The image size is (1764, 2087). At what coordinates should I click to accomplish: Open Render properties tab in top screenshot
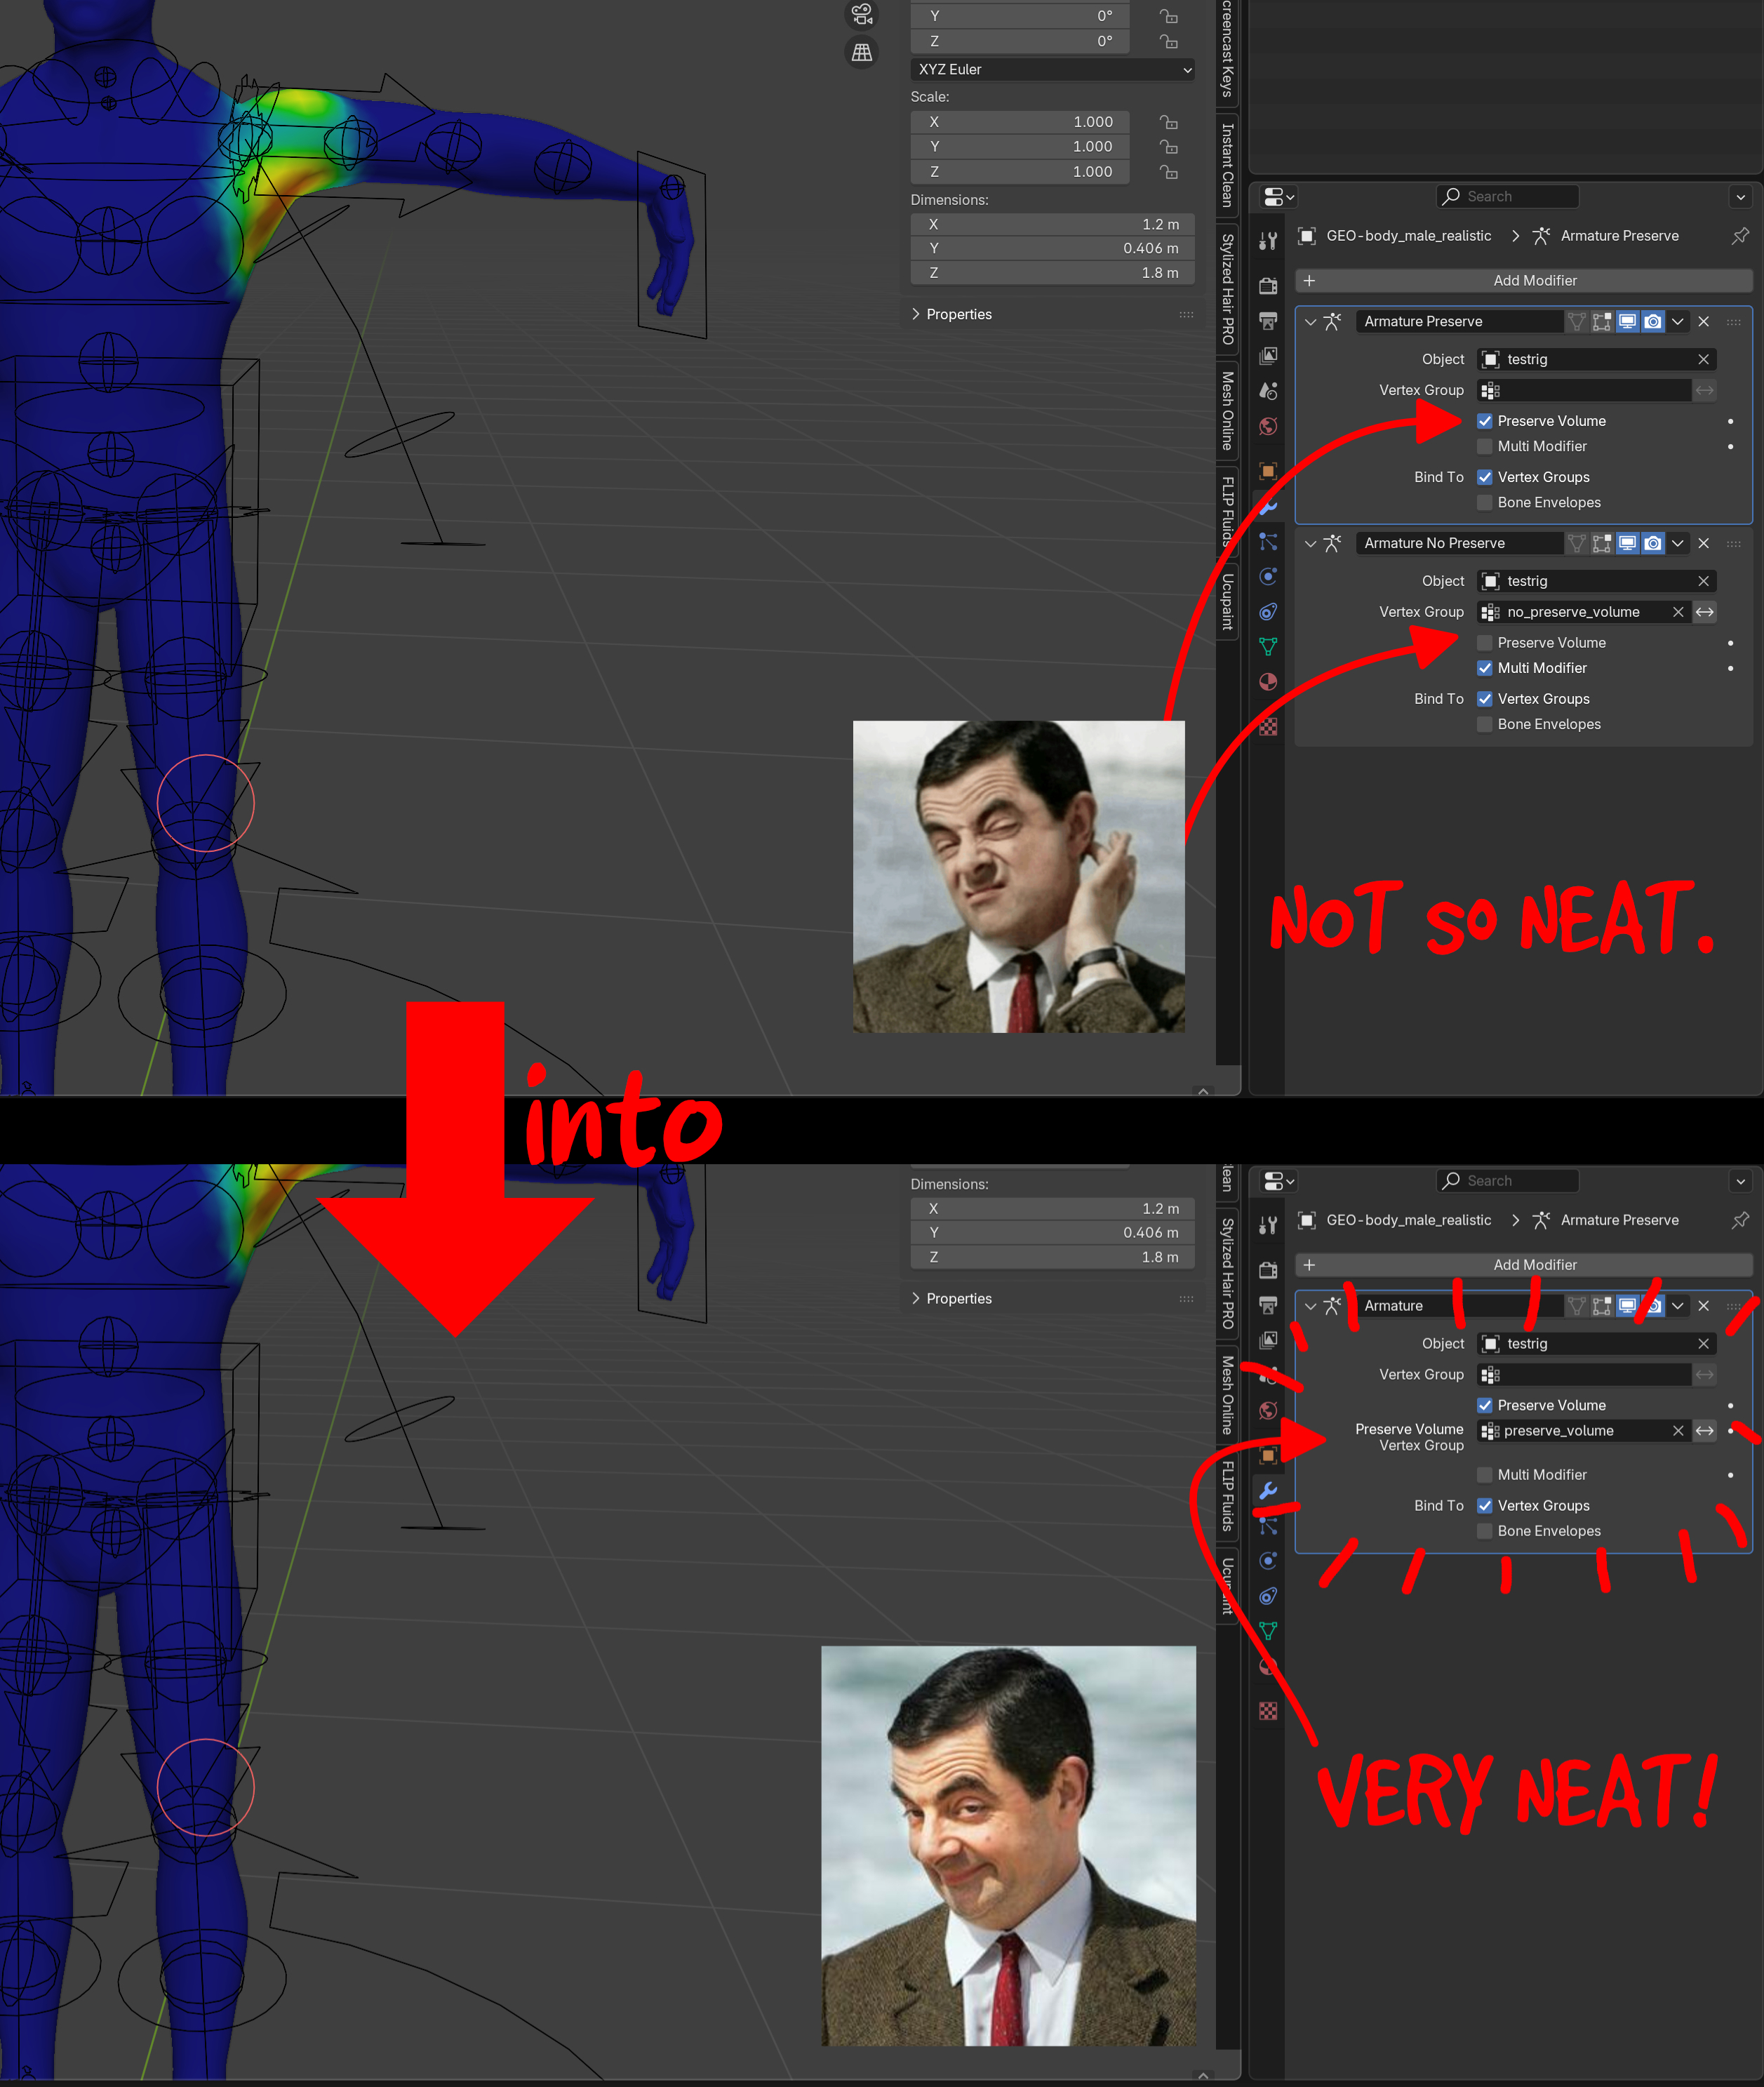[1268, 286]
